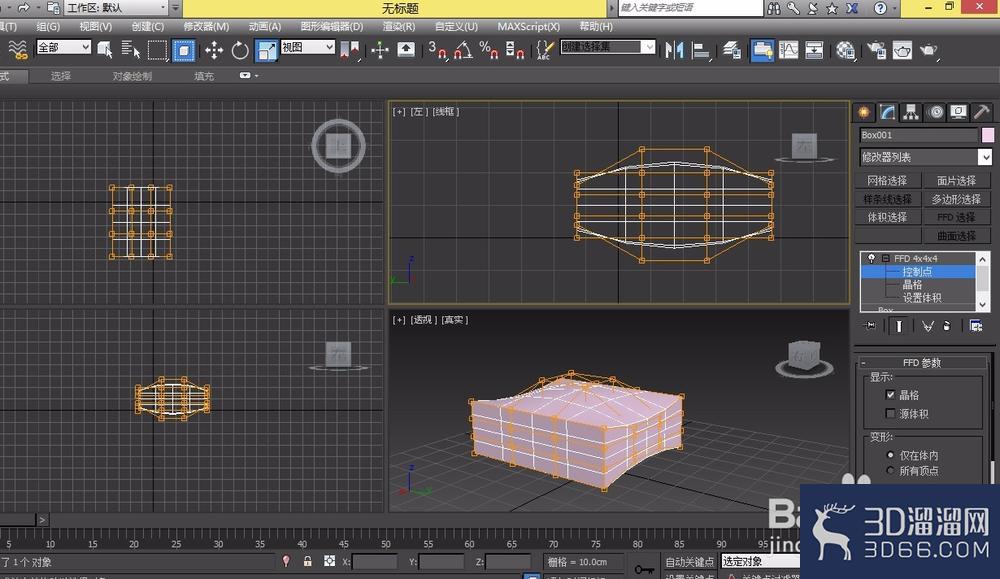This screenshot has width=1000, height=579.
Task: Open 创建选择集 dropdown
Action: point(607,47)
